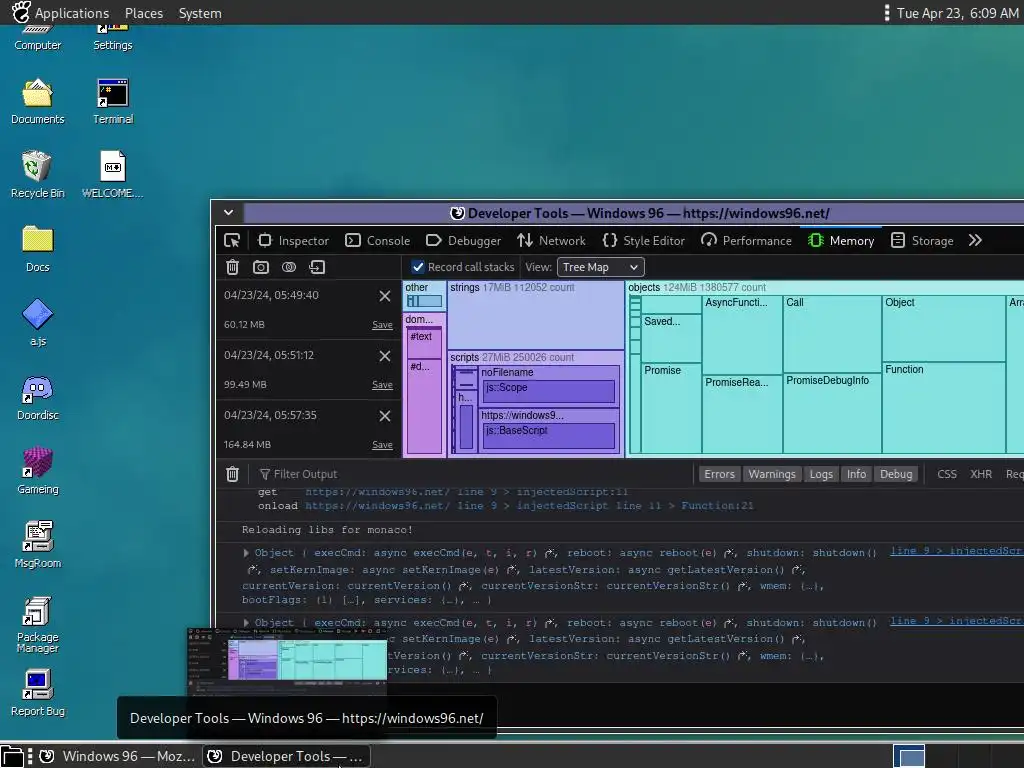1024x768 pixels.
Task: Clear console output with trash icon
Action: pyautogui.click(x=232, y=474)
